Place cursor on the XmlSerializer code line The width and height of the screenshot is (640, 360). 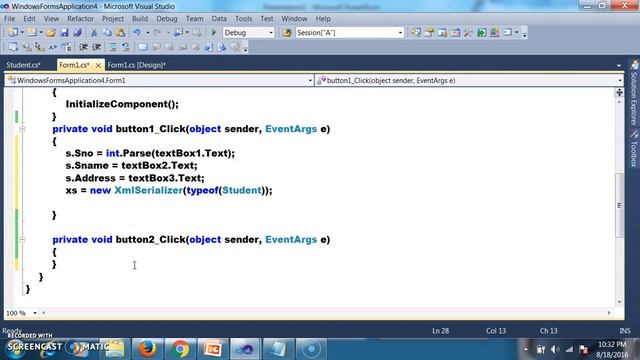pos(169,190)
